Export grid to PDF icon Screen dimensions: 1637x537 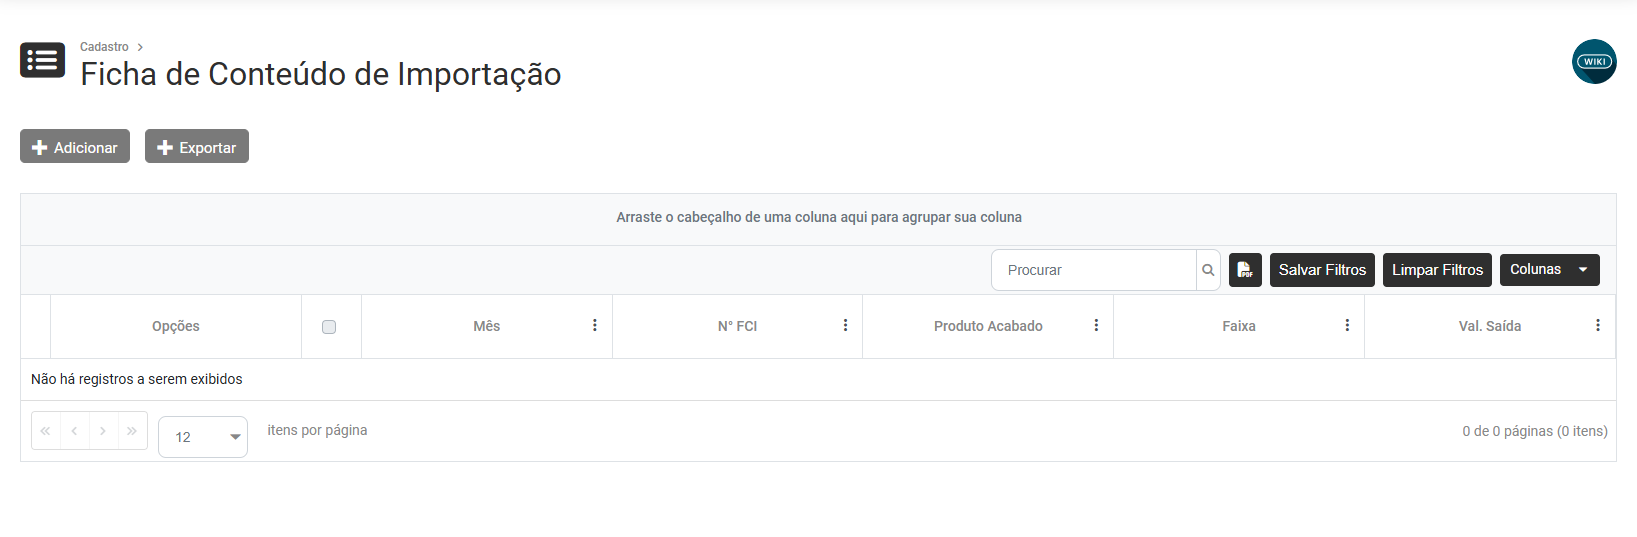pos(1245,270)
